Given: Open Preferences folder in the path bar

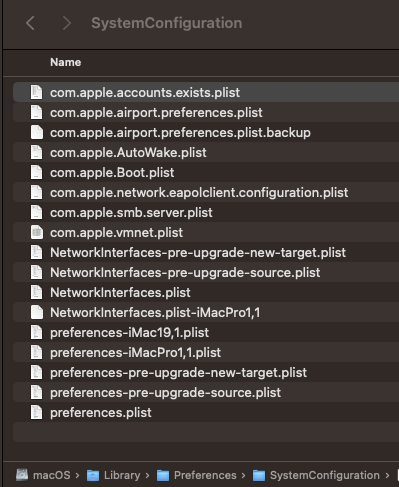Looking at the screenshot, I should (x=197, y=475).
